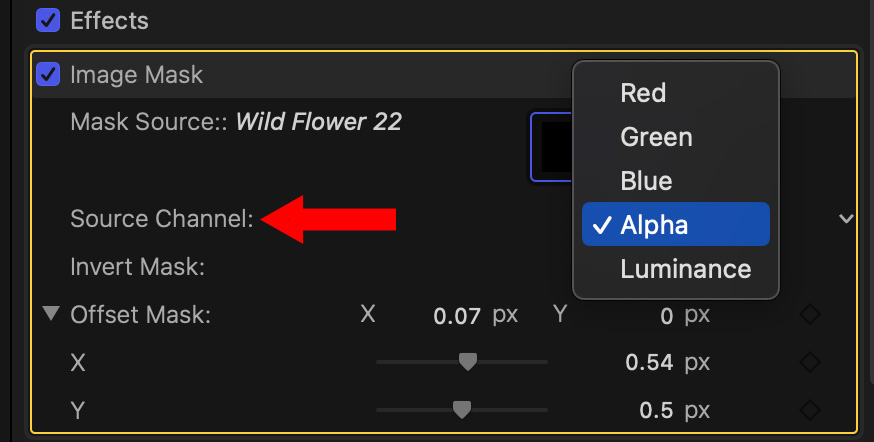
Task: Click keyframe diamond for Y row
Action: tap(810, 410)
